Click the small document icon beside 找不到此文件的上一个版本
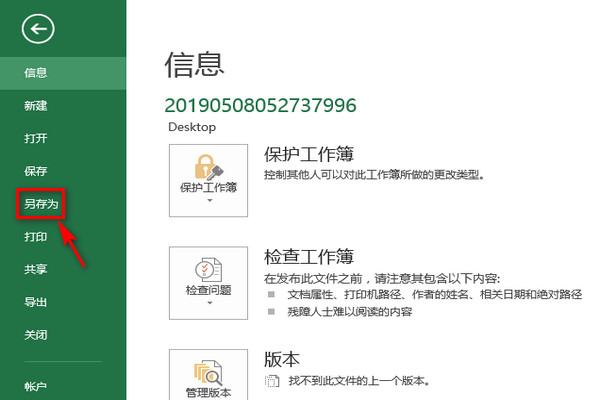 pyautogui.click(x=272, y=381)
